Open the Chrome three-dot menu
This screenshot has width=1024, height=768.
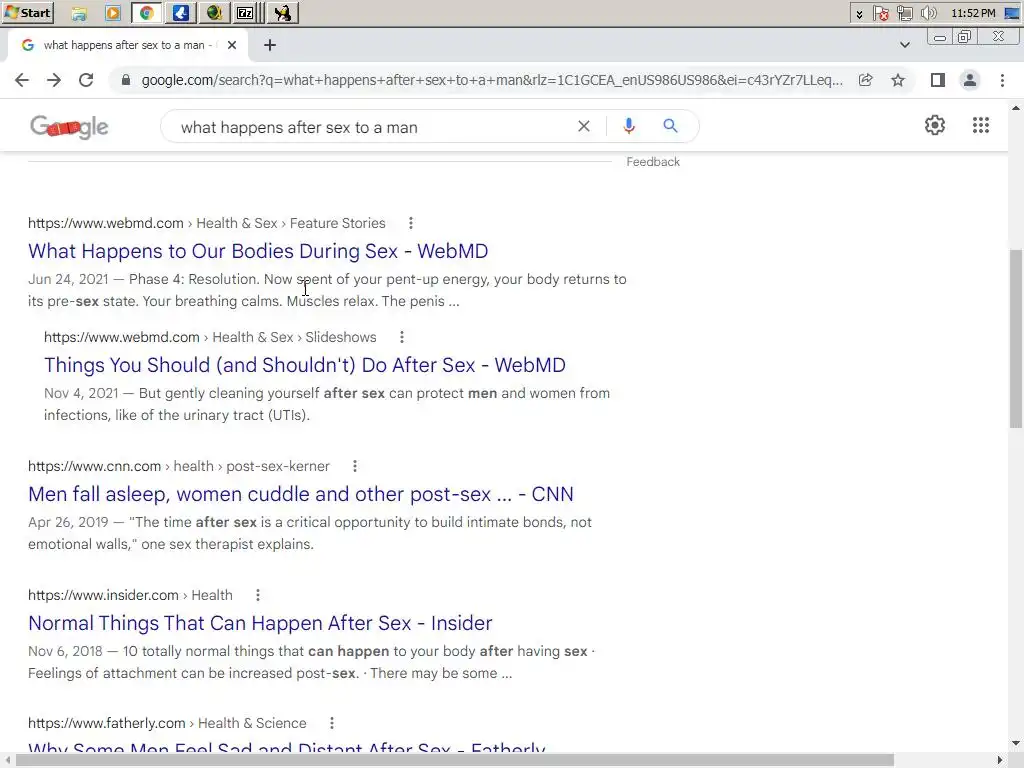(x=1002, y=80)
